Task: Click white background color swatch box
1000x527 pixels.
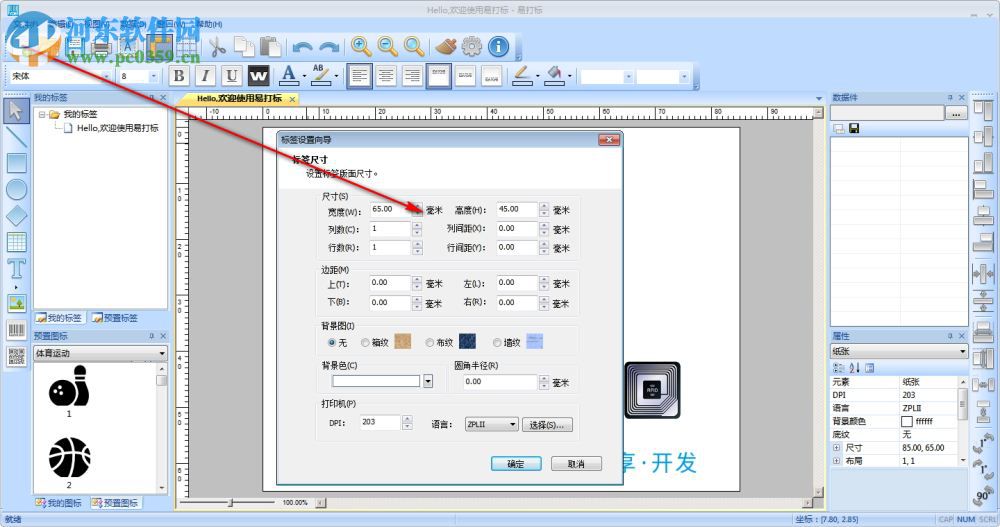Action: click(376, 382)
